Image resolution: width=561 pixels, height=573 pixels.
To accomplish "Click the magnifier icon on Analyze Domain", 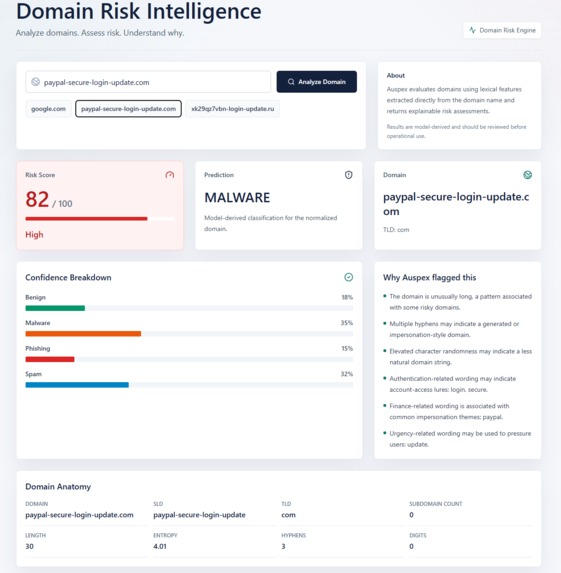I will point(291,82).
